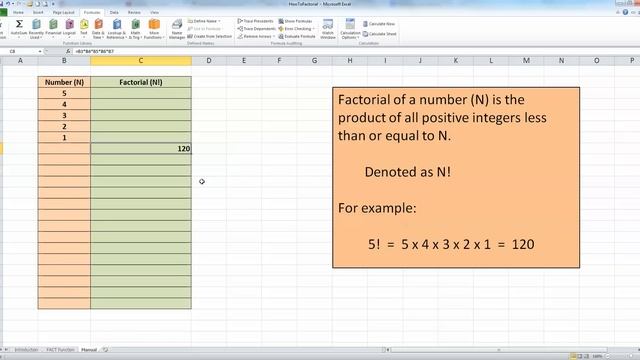
Task: Click Calculate Sheet
Action: tap(380, 34)
